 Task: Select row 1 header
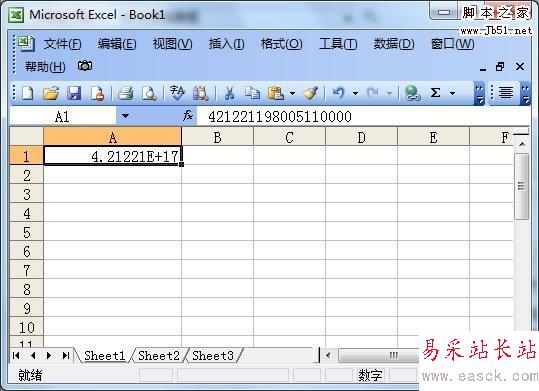coord(26,156)
